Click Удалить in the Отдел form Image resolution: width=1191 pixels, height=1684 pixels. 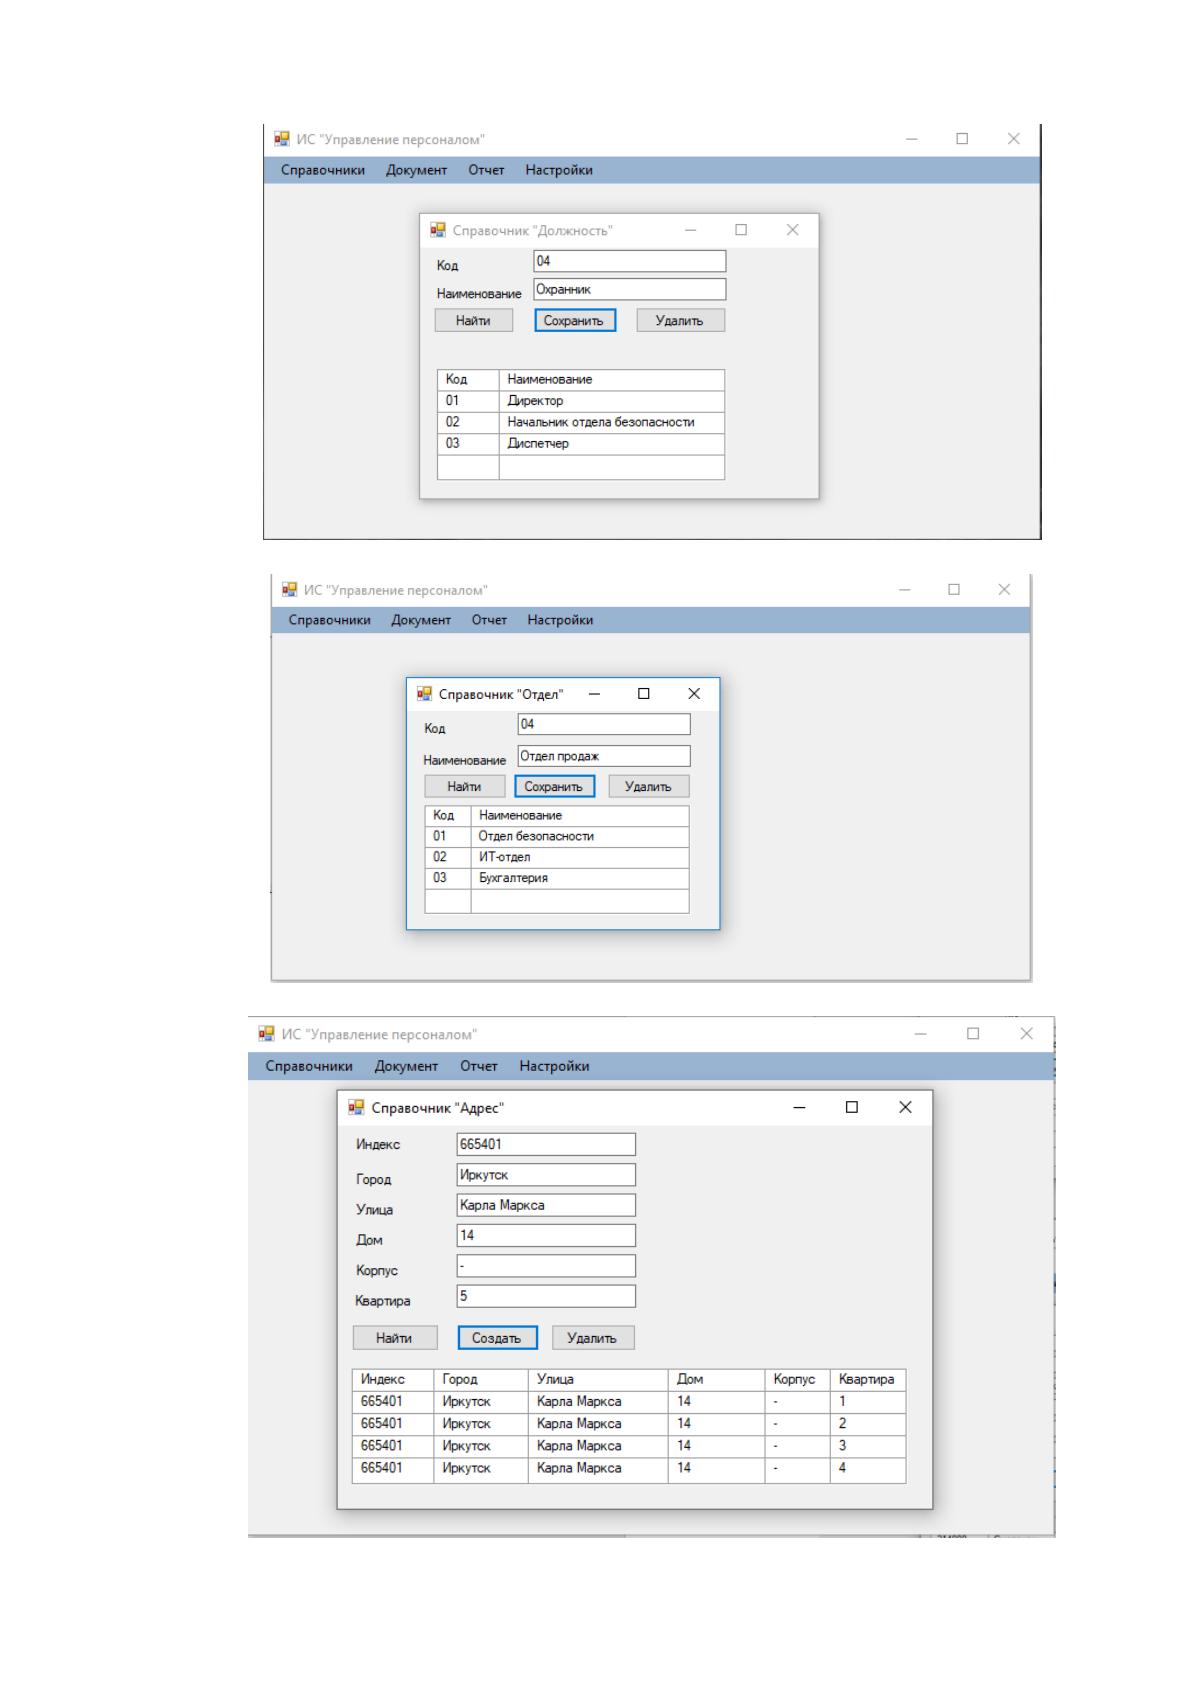tap(649, 786)
